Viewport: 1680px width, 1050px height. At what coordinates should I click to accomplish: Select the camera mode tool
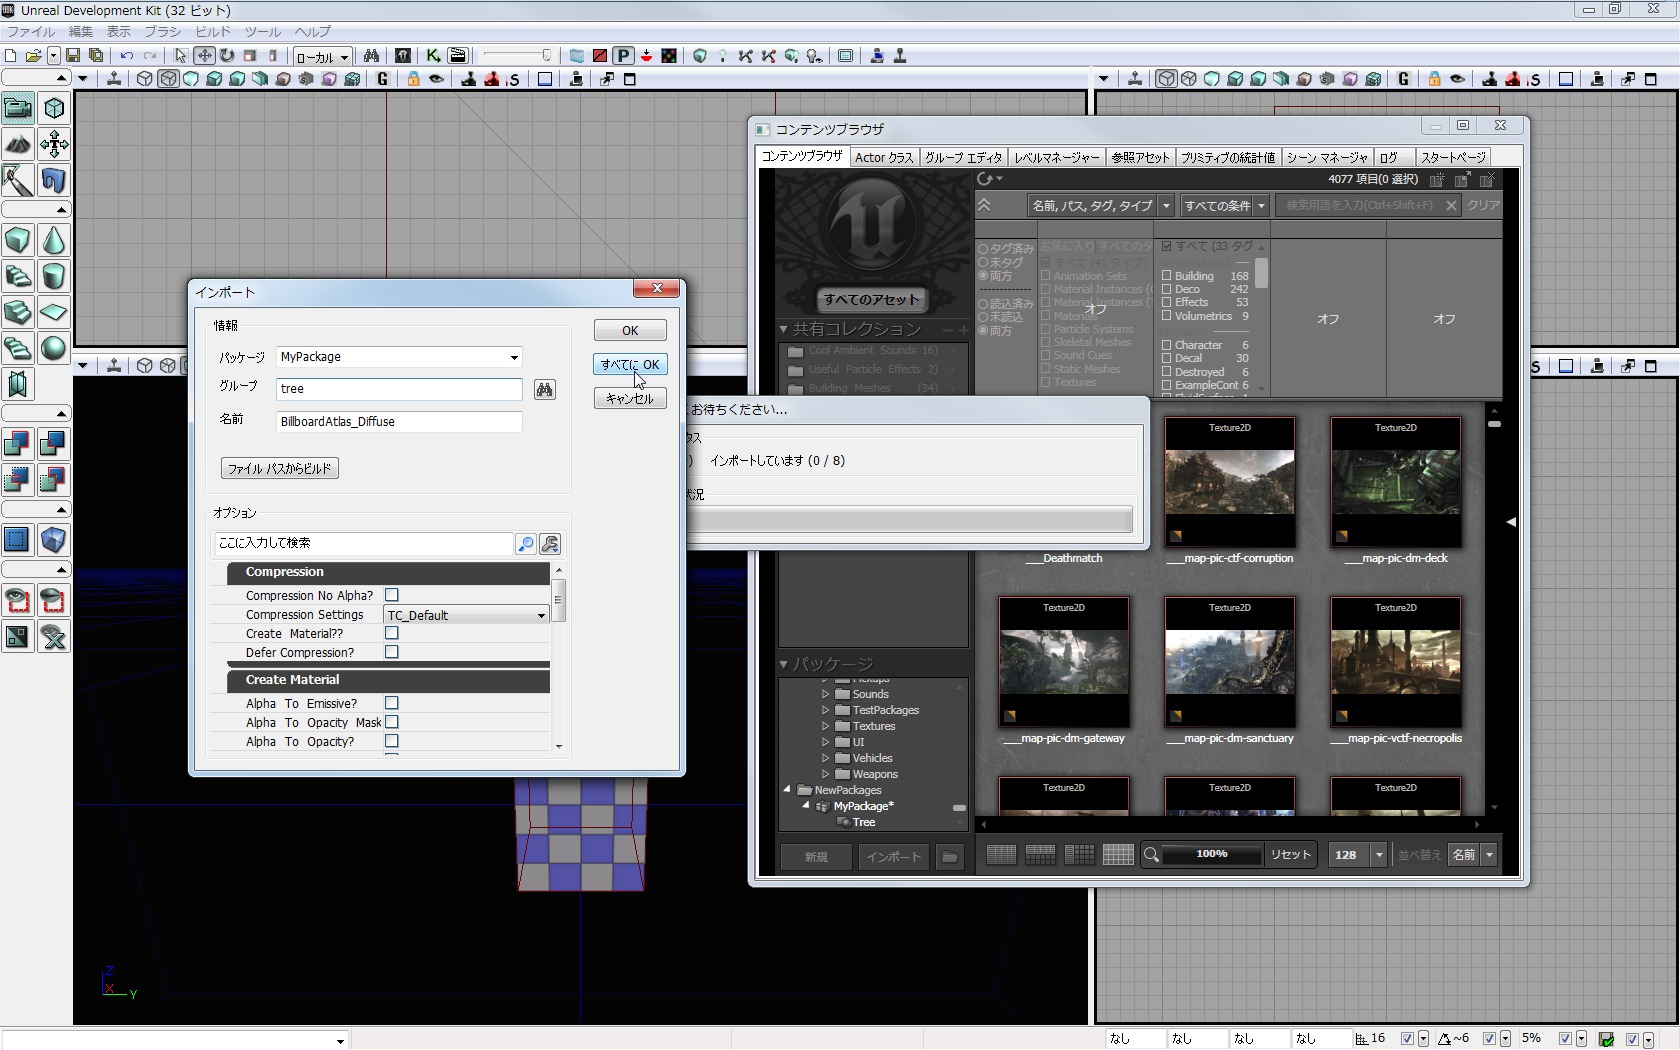click(x=17, y=108)
